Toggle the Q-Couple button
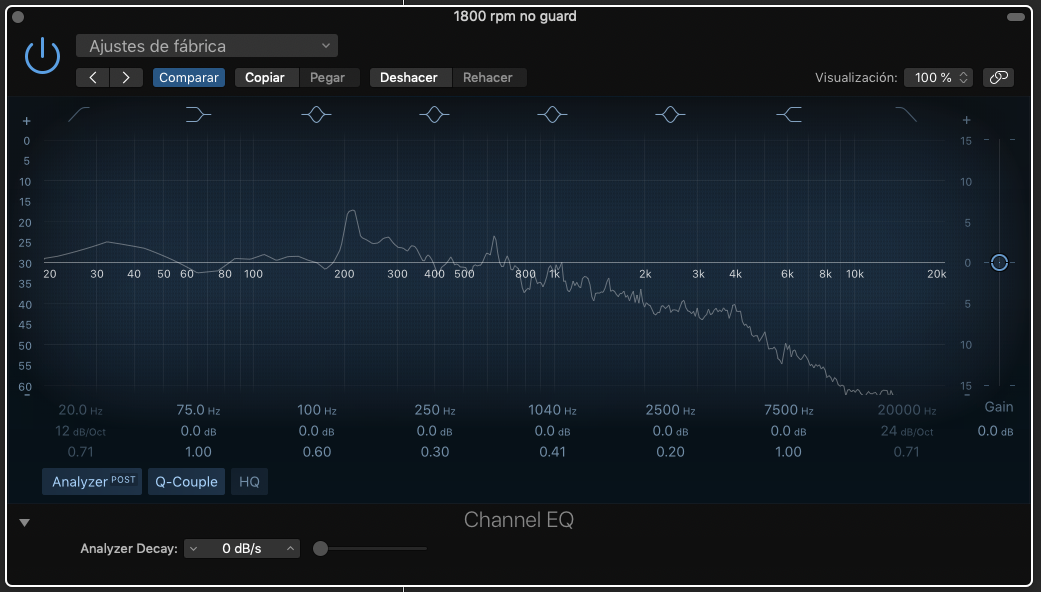 [187, 481]
